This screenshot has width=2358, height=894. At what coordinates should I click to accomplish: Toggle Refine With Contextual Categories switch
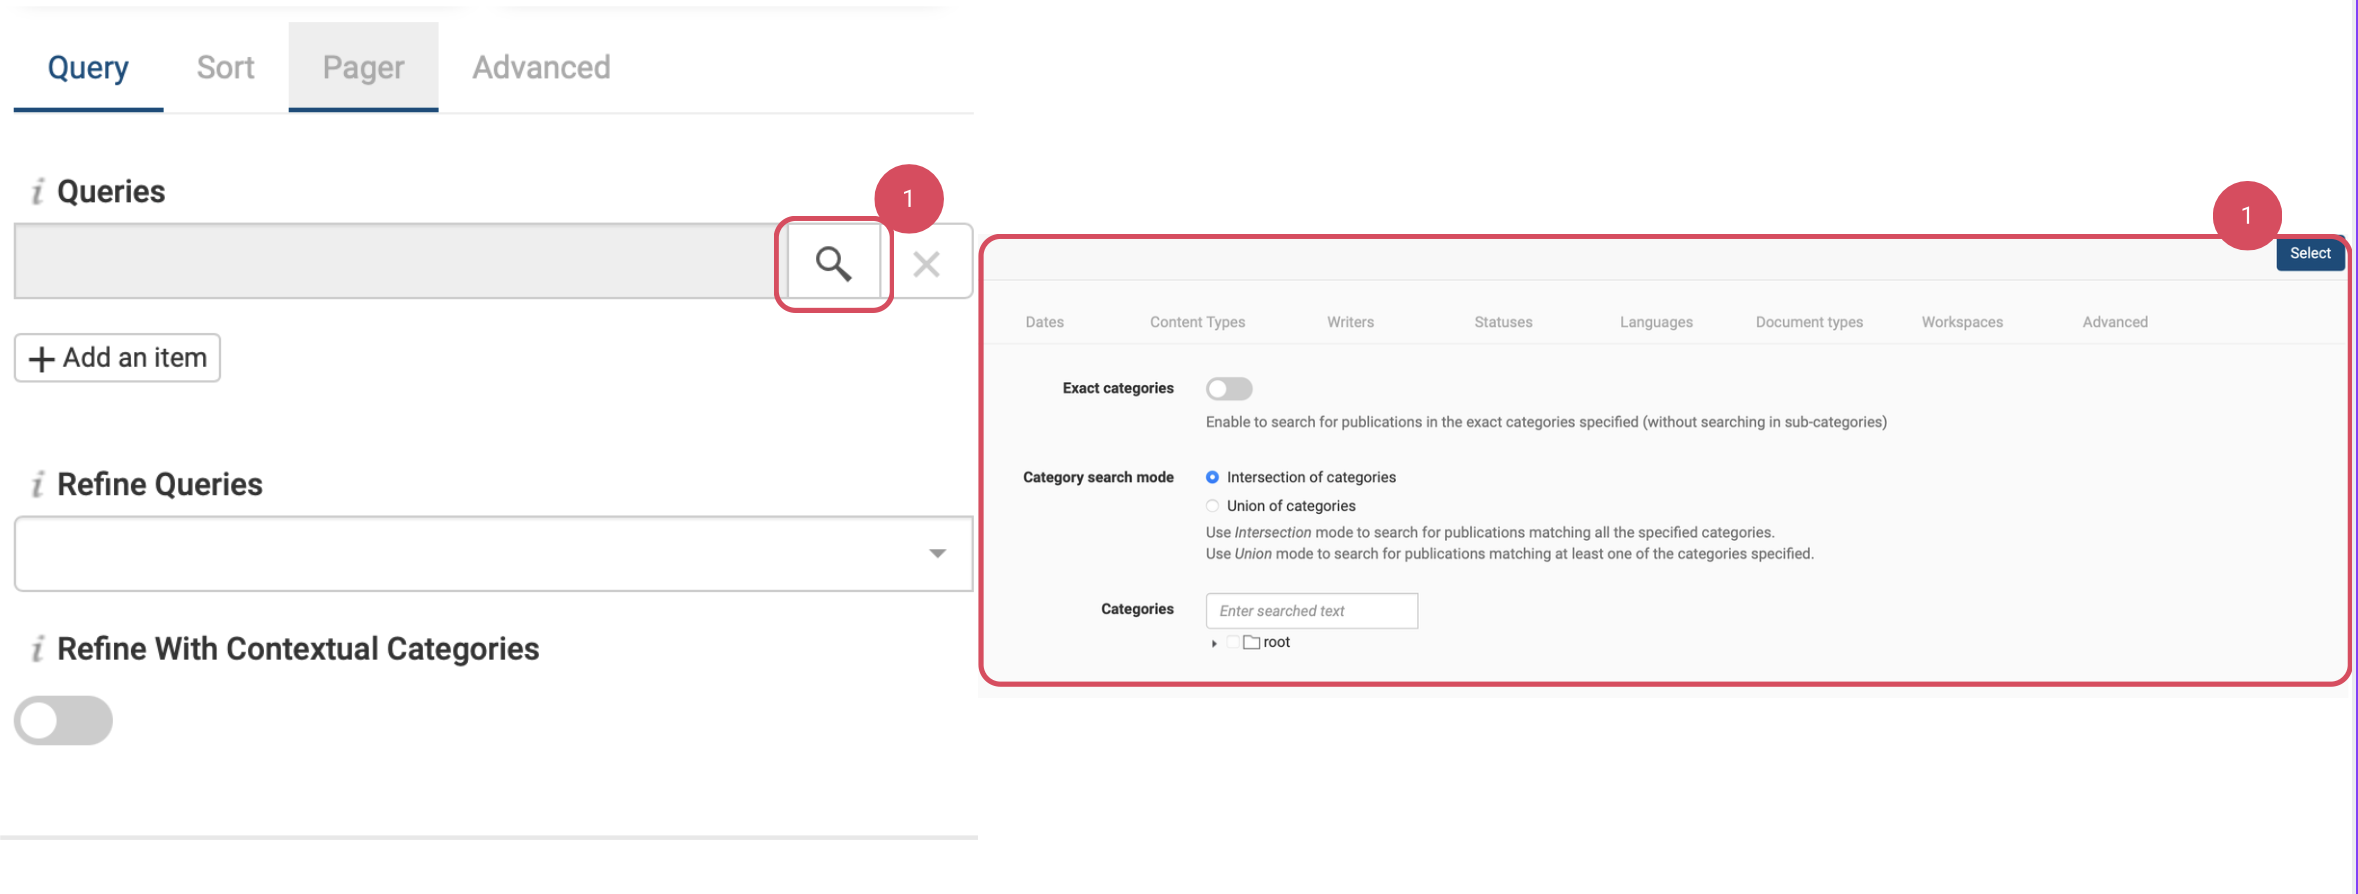[63, 721]
